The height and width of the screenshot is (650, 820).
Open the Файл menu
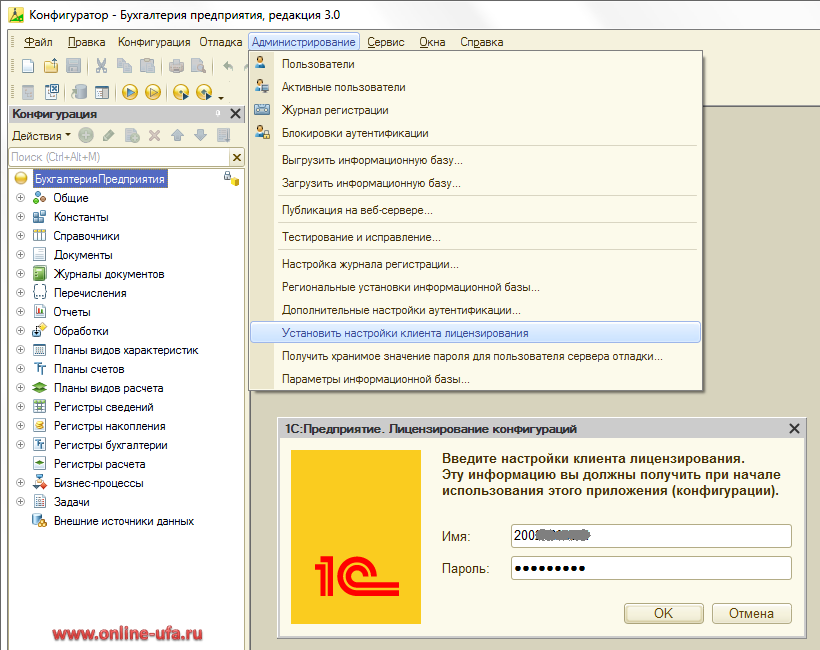pos(38,42)
